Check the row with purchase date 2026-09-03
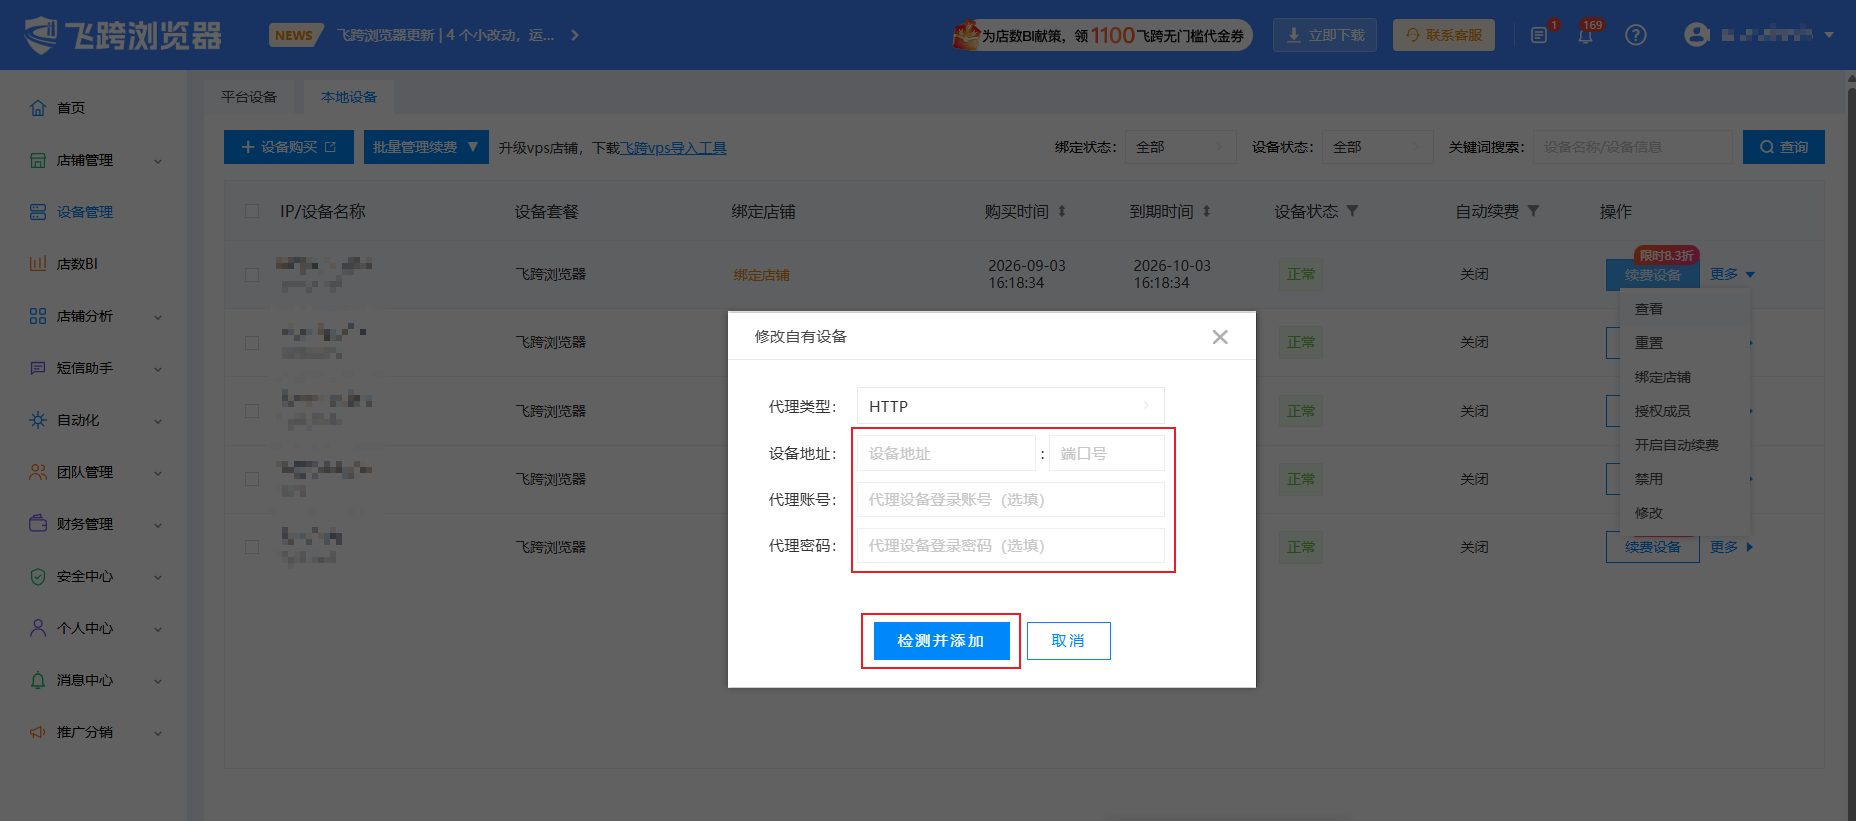The image size is (1856, 821). point(252,274)
